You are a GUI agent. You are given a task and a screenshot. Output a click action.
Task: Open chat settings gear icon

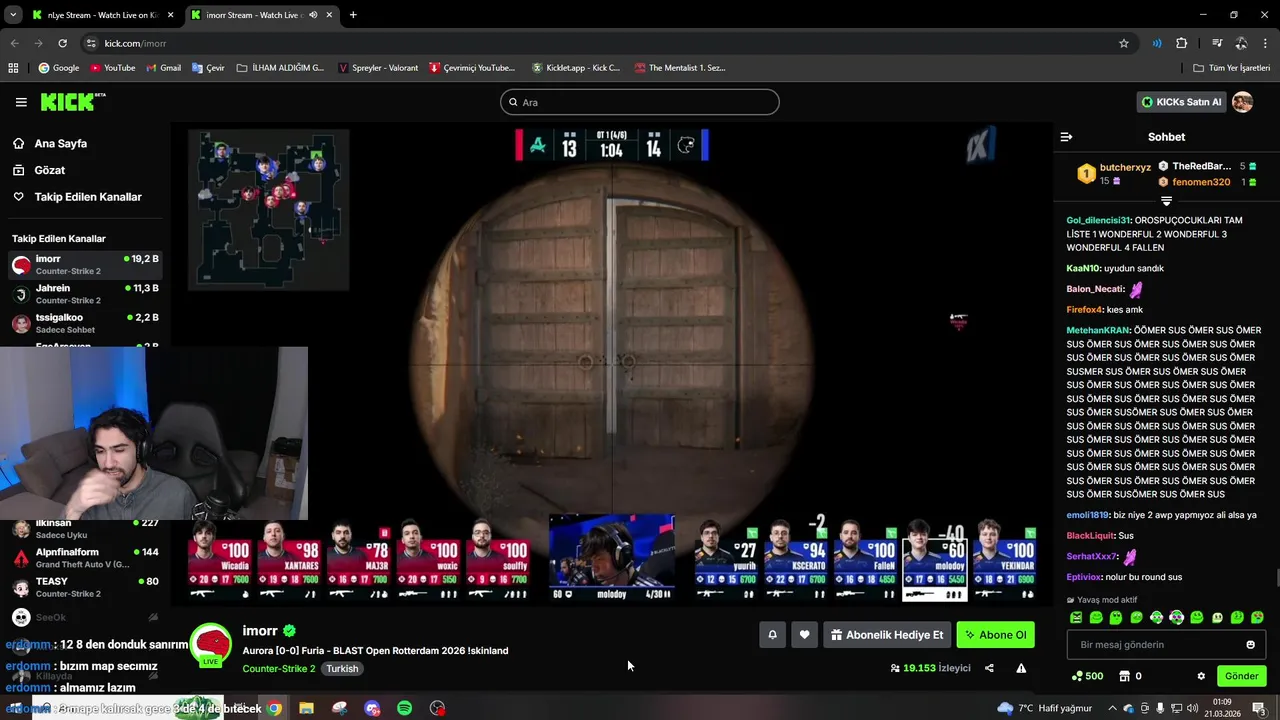click(1201, 676)
